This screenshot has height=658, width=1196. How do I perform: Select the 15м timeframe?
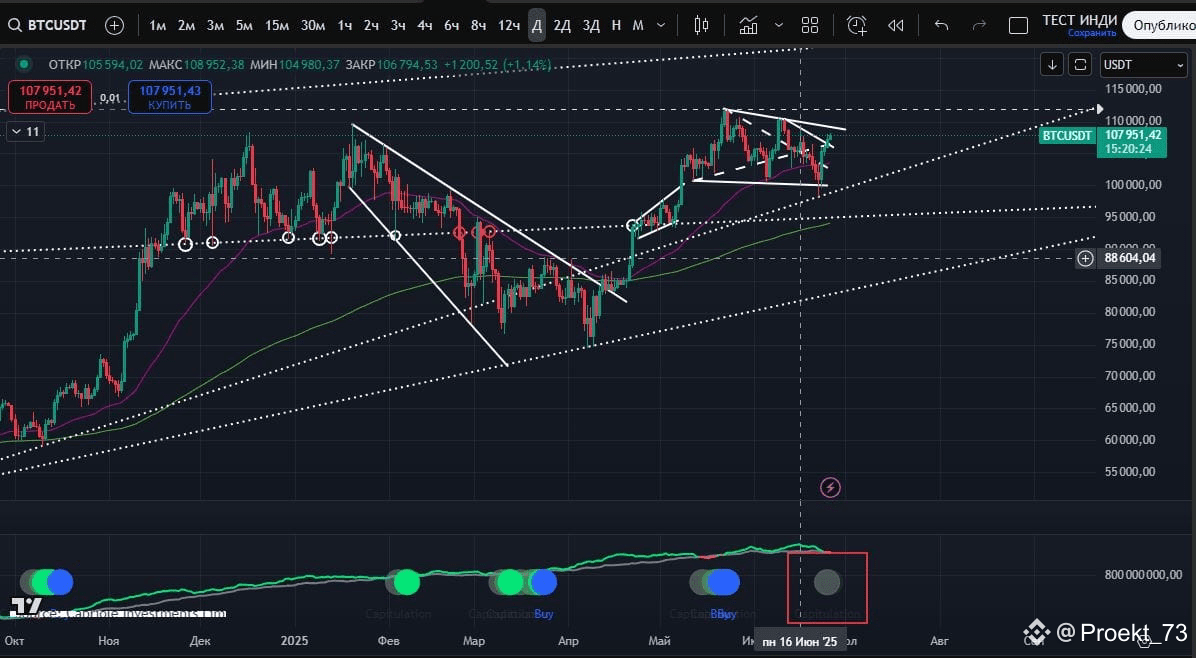click(277, 26)
